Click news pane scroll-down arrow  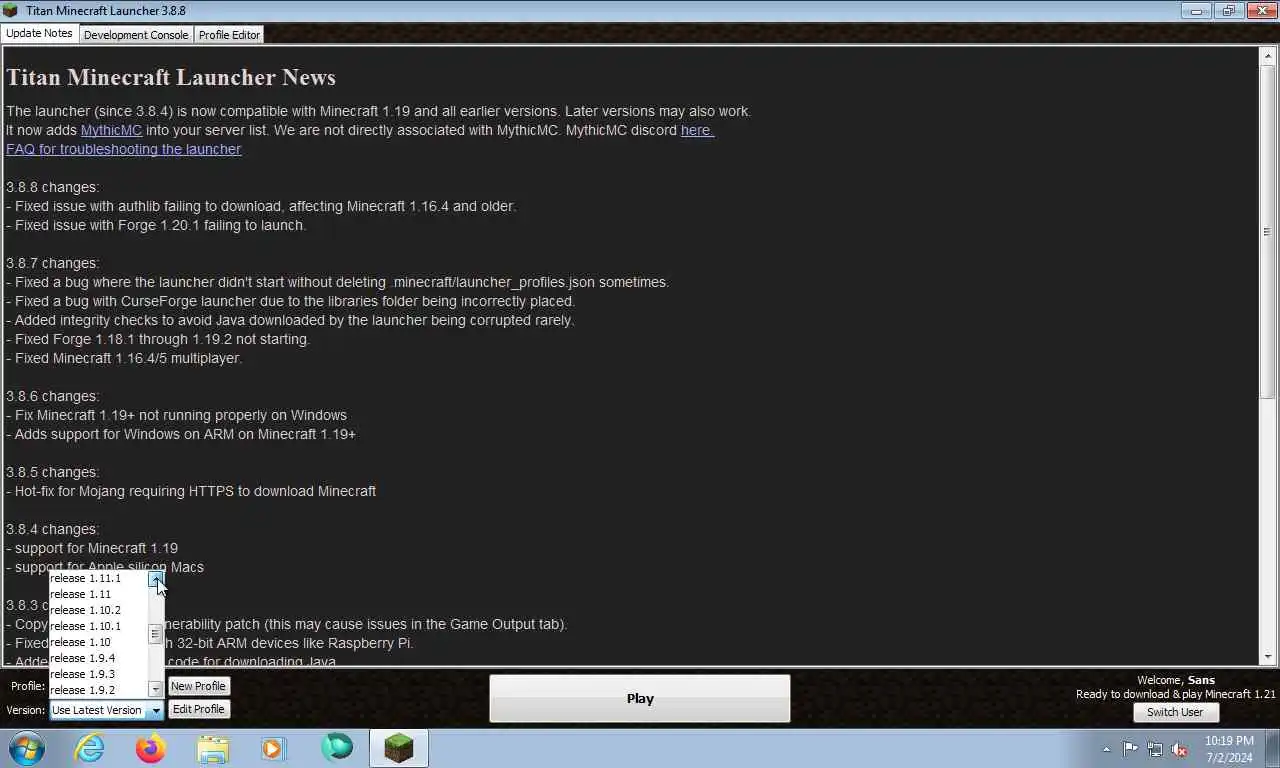click(x=1267, y=656)
